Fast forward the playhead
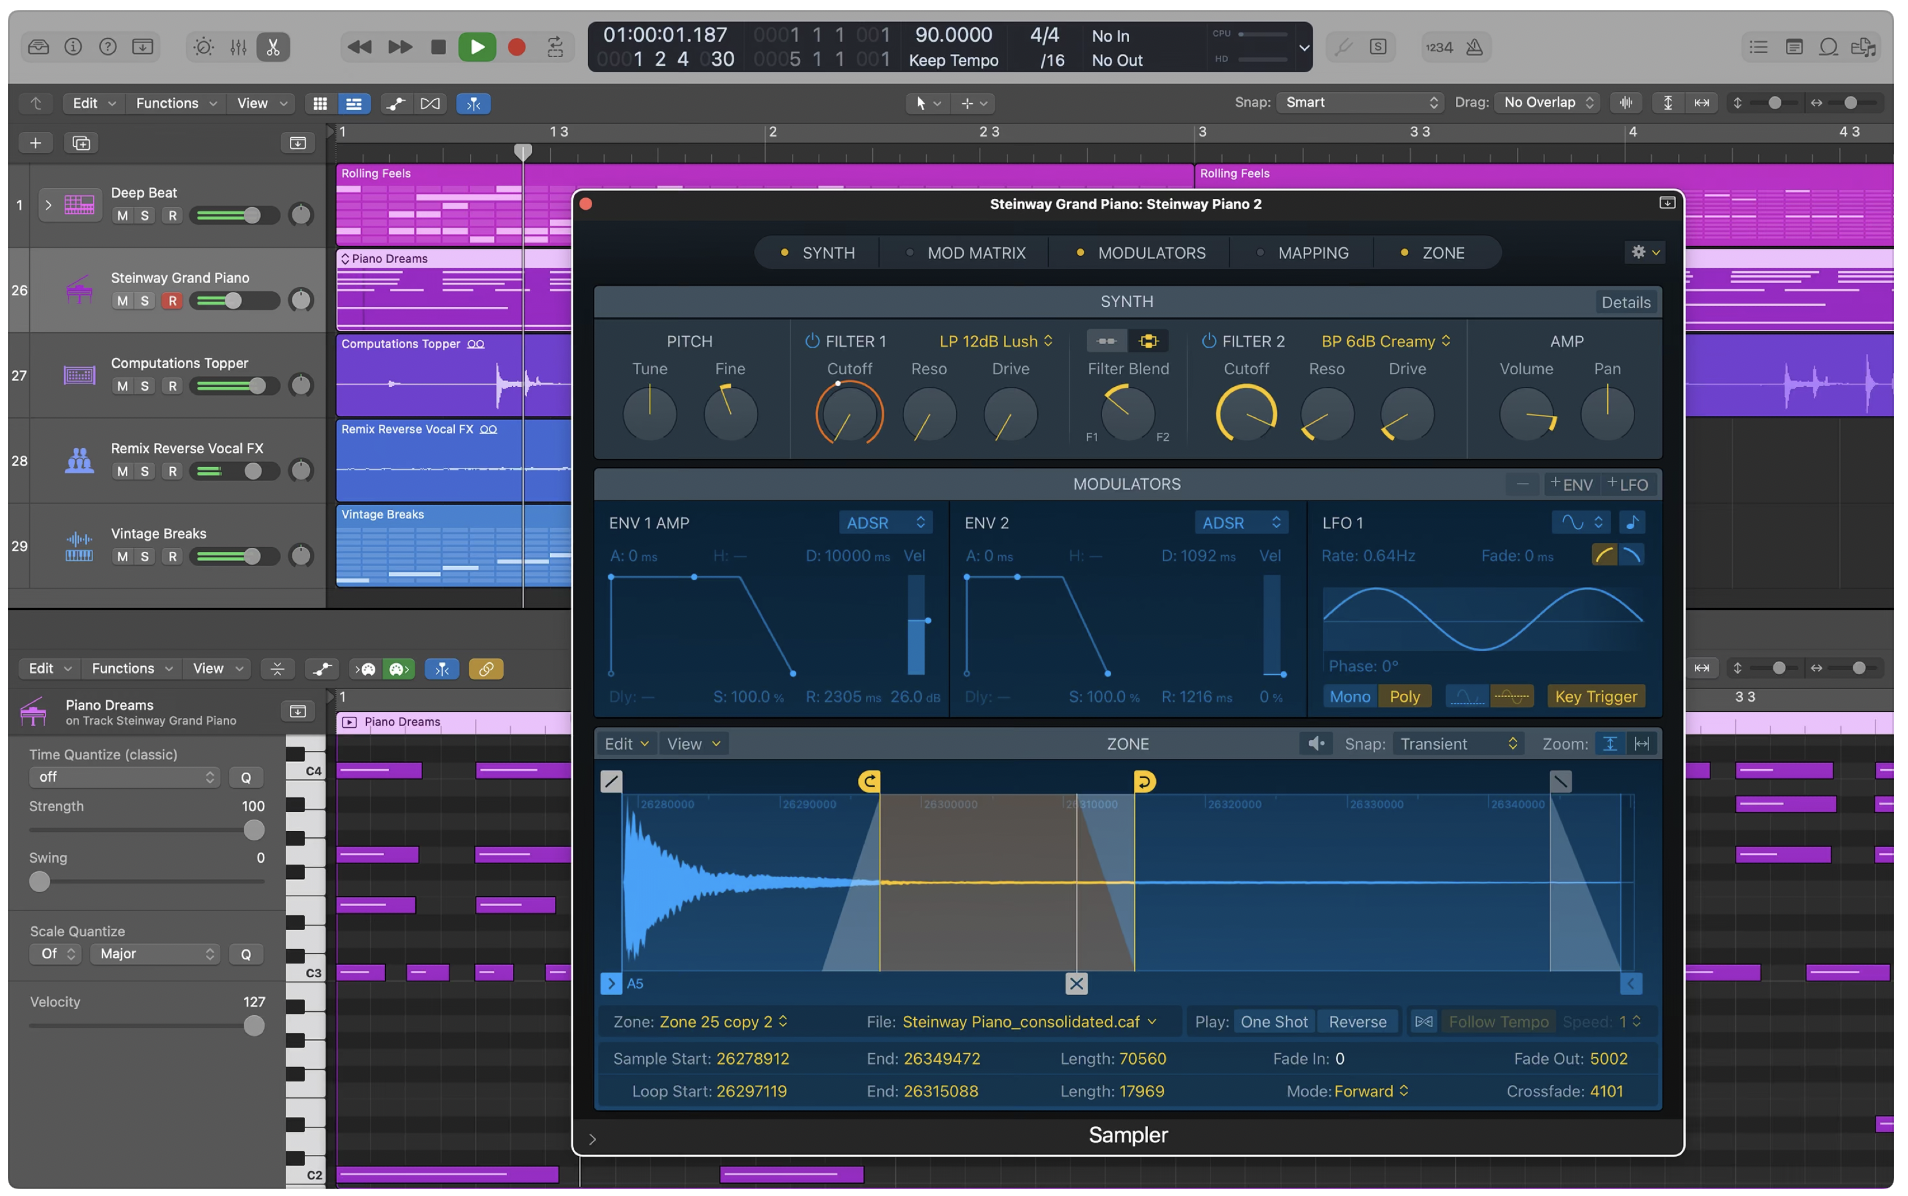Image resolution: width=1908 pixels, height=1196 pixels. pyautogui.click(x=399, y=47)
